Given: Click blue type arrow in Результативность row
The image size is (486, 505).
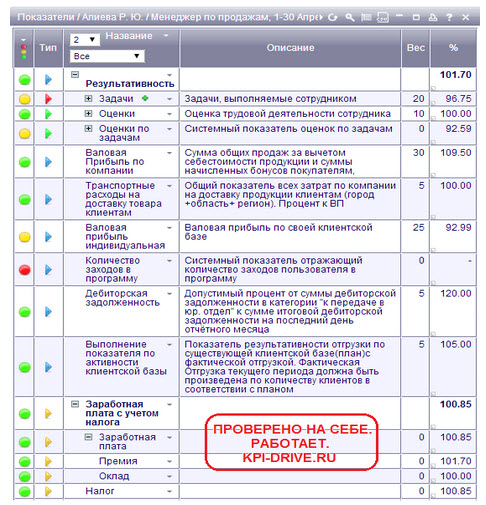Looking at the screenshot, I should [48, 80].
